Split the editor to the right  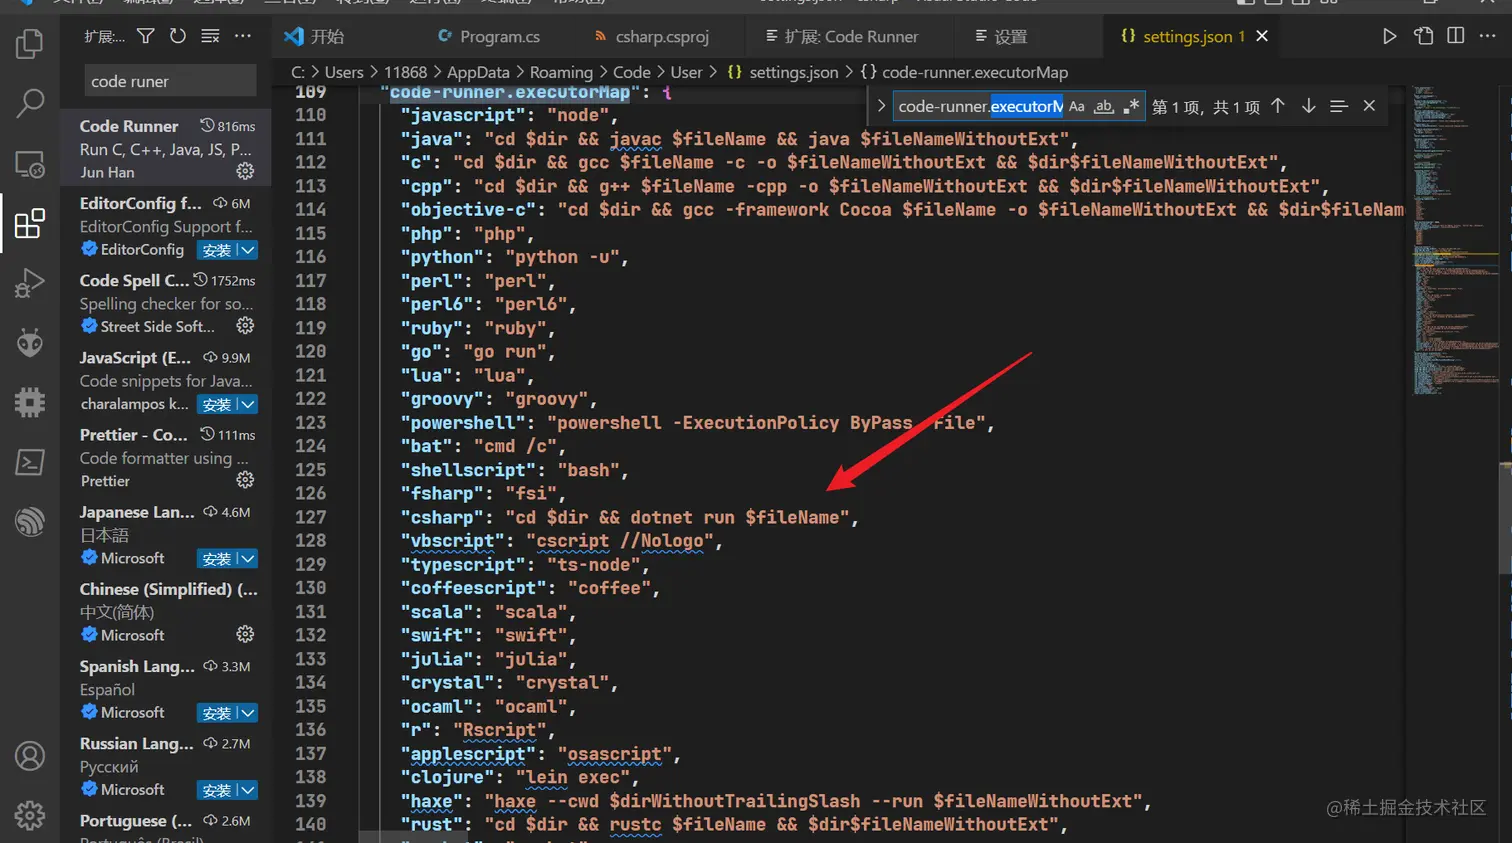pos(1456,36)
